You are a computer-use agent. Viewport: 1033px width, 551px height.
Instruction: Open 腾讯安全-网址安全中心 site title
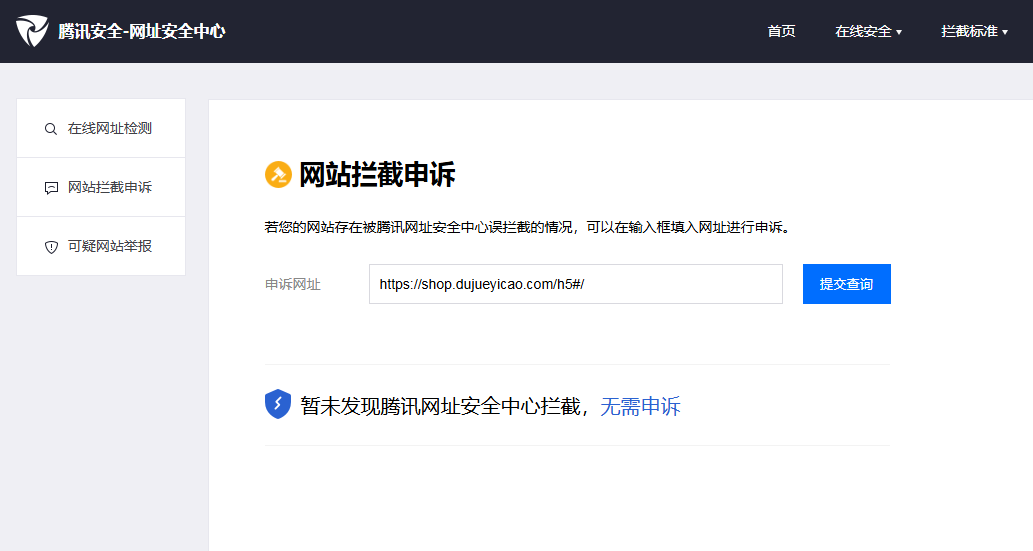point(142,31)
